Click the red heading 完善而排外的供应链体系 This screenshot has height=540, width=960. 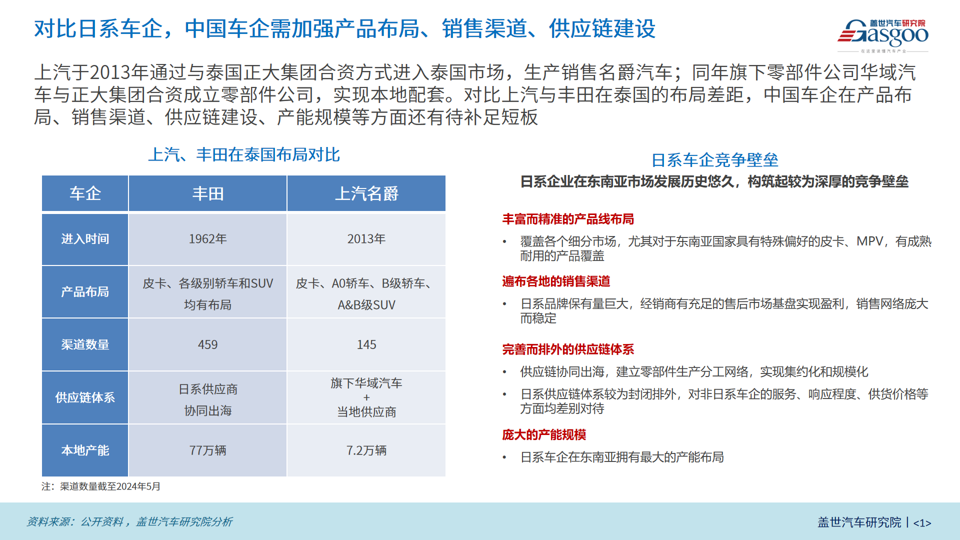click(x=568, y=350)
